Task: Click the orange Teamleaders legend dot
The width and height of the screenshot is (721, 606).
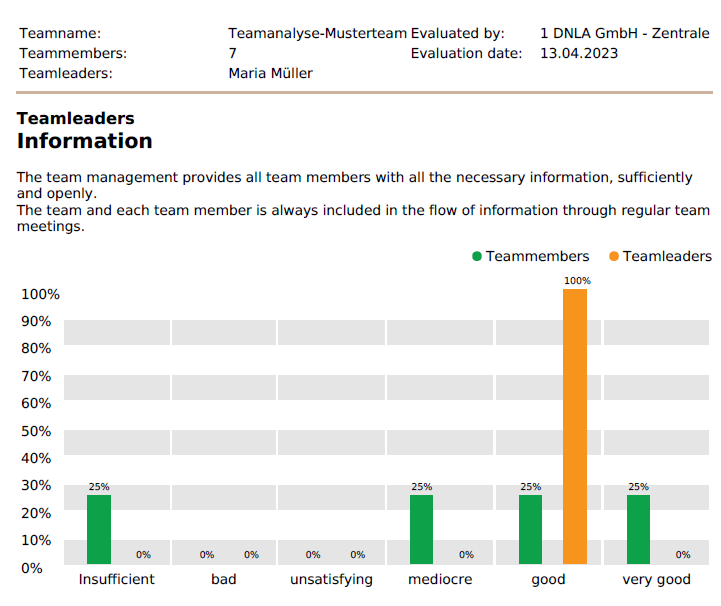Action: click(613, 257)
